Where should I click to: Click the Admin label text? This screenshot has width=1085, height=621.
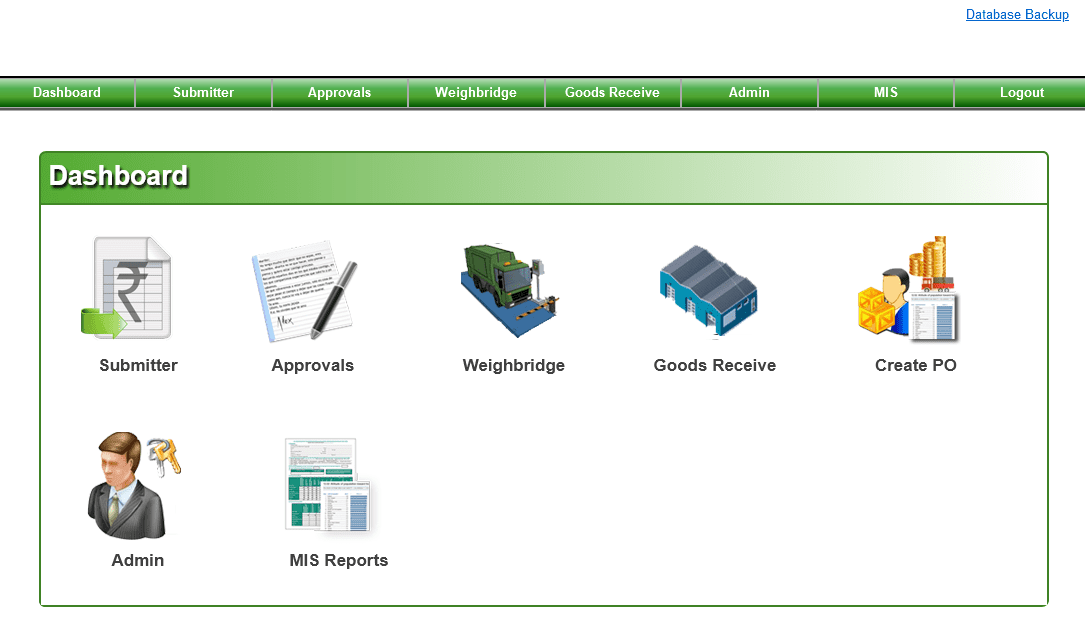(137, 560)
